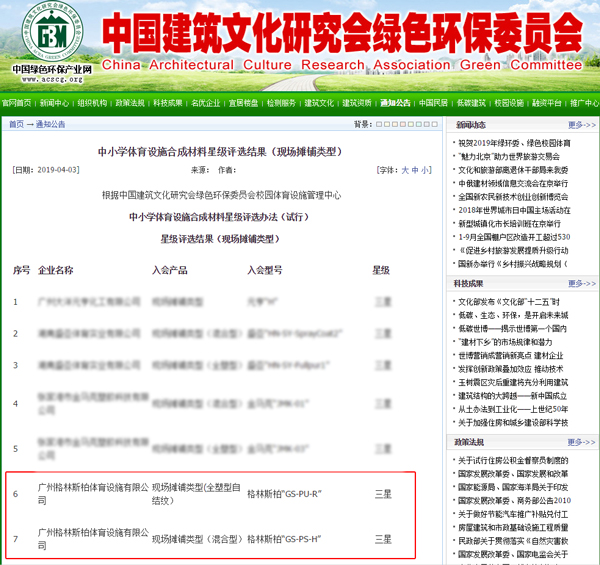The image size is (600, 565).
Task: Click the GBM green committee logo
Action: [52, 31]
